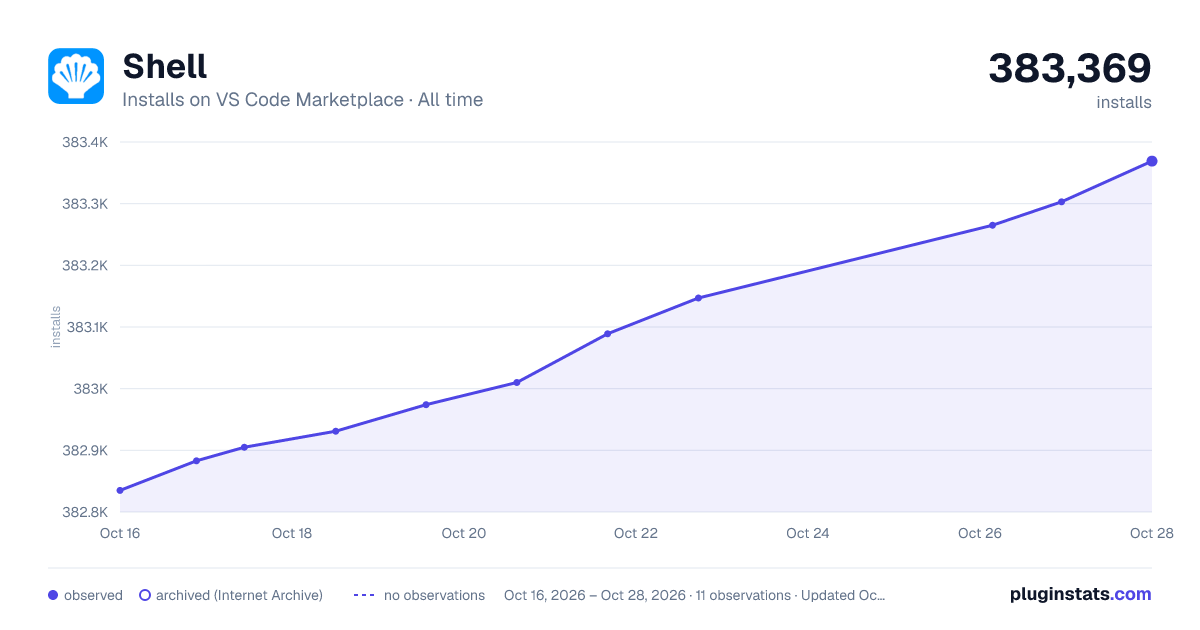1200x630 pixels.
Task: Click the 383K y-axis label
Action: click(91, 389)
